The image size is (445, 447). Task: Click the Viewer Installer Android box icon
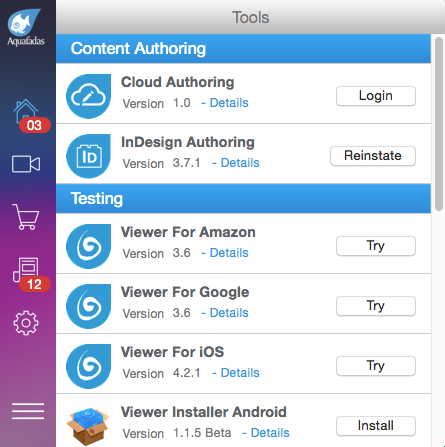pyautogui.click(x=88, y=426)
